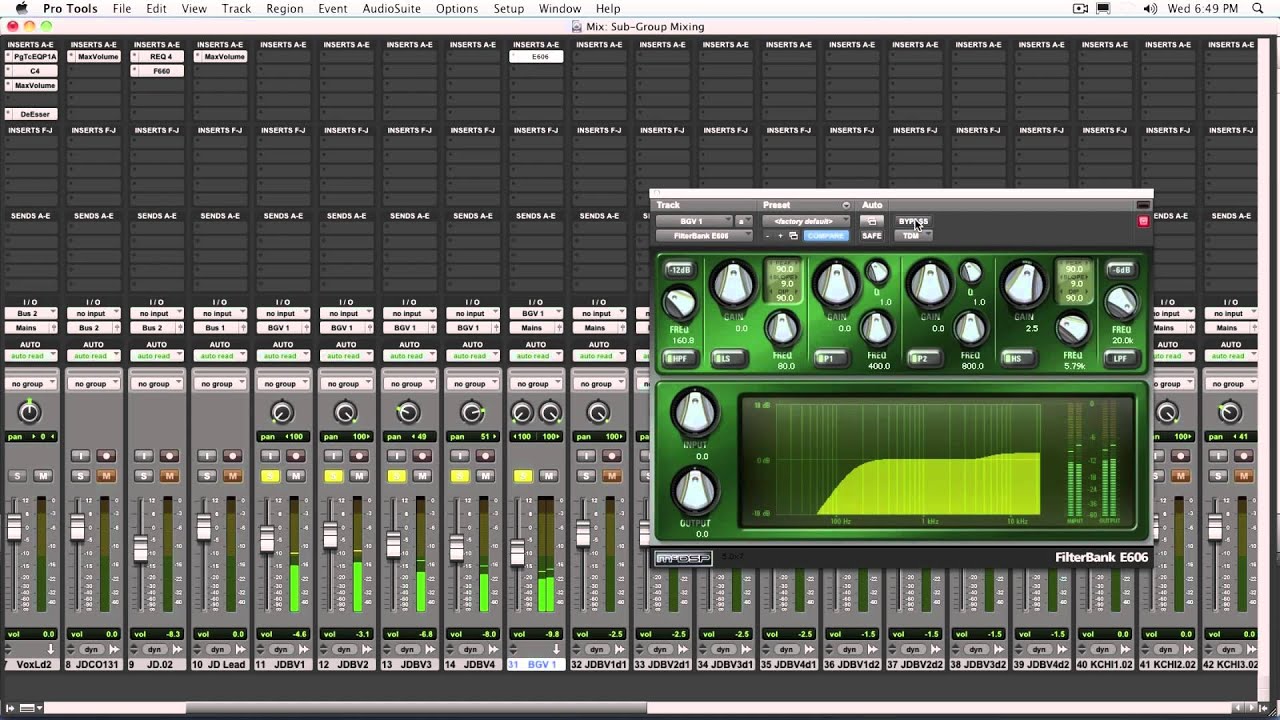Open the Event menu
Image resolution: width=1280 pixels, height=720 pixels.
333,9
